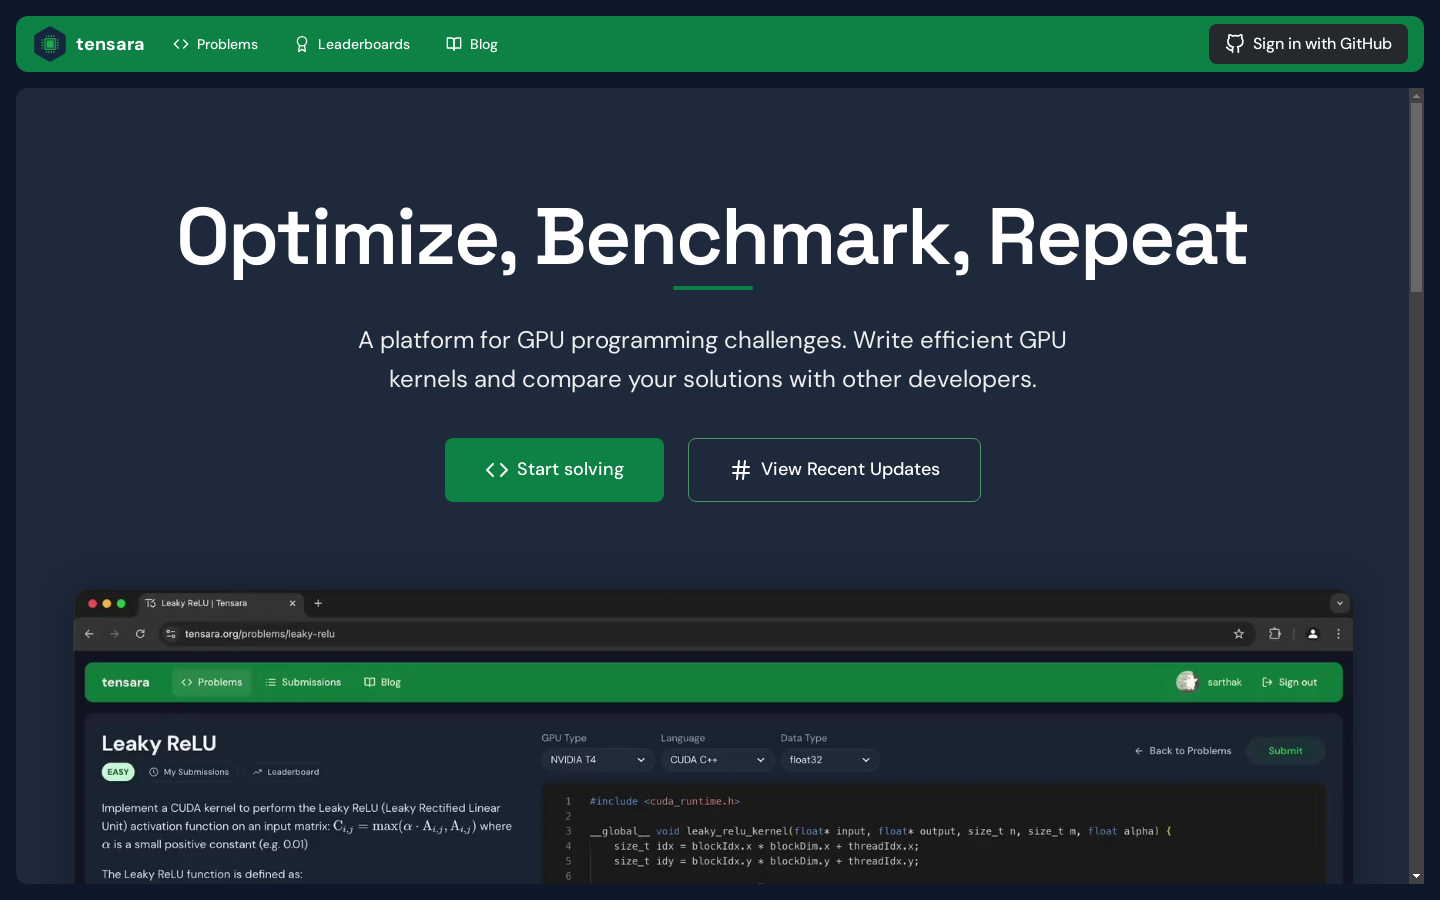The image size is (1440, 900).
Task: Click the extensions puzzle icon in preview browser
Action: [x=1275, y=634]
